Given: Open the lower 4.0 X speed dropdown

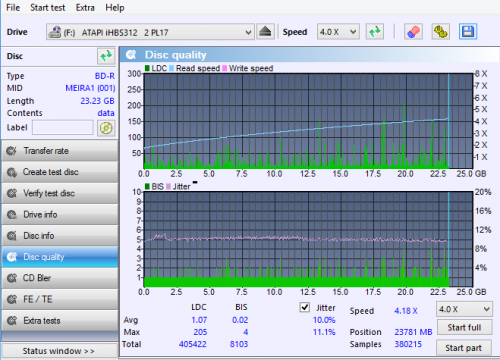Looking at the screenshot, I should coord(464,309).
